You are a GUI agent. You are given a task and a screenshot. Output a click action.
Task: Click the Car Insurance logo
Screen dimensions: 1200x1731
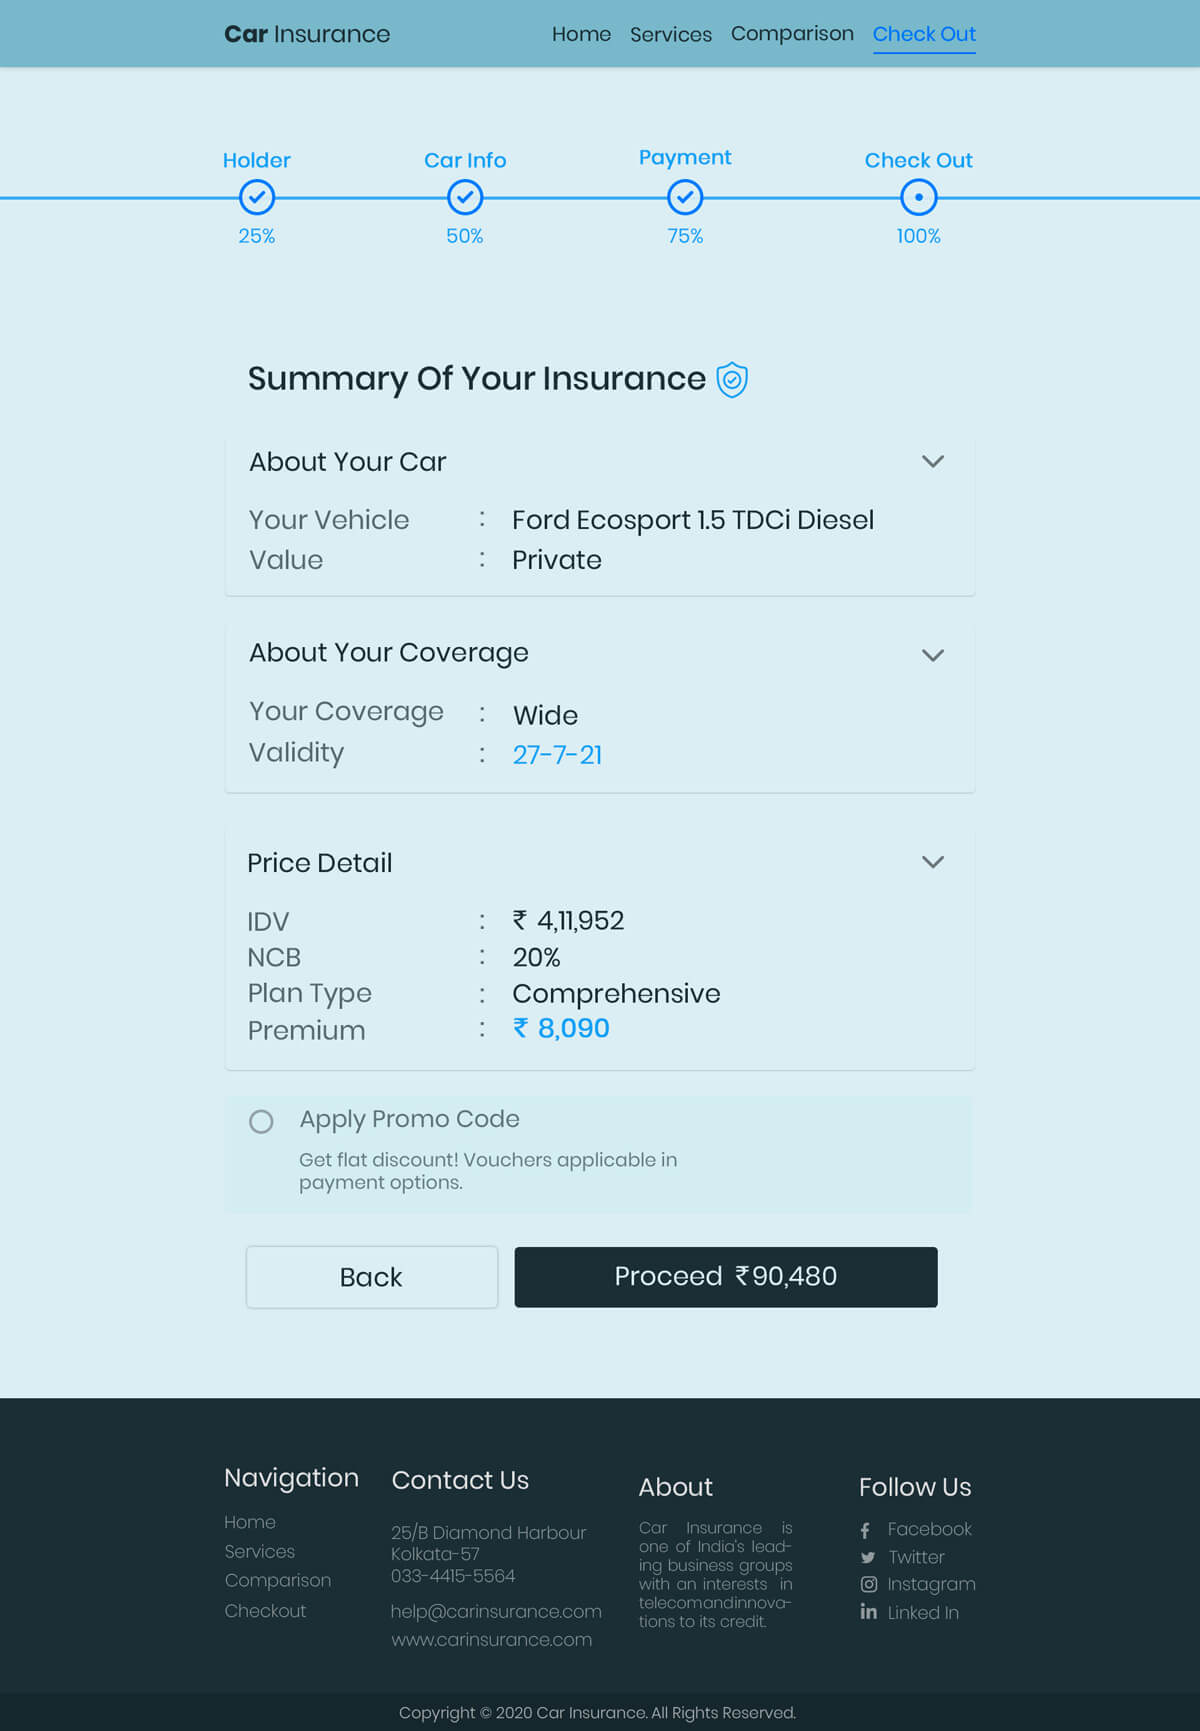(307, 34)
